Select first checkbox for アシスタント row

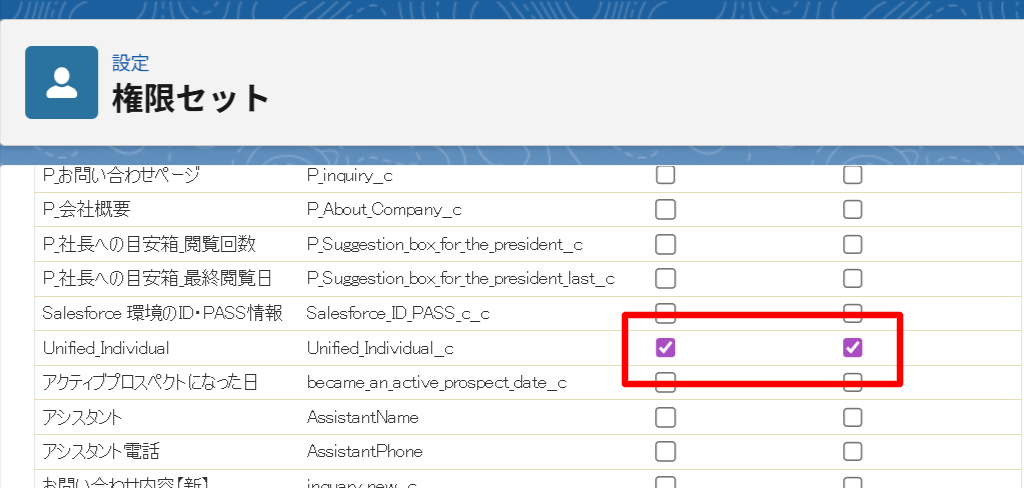tap(665, 417)
